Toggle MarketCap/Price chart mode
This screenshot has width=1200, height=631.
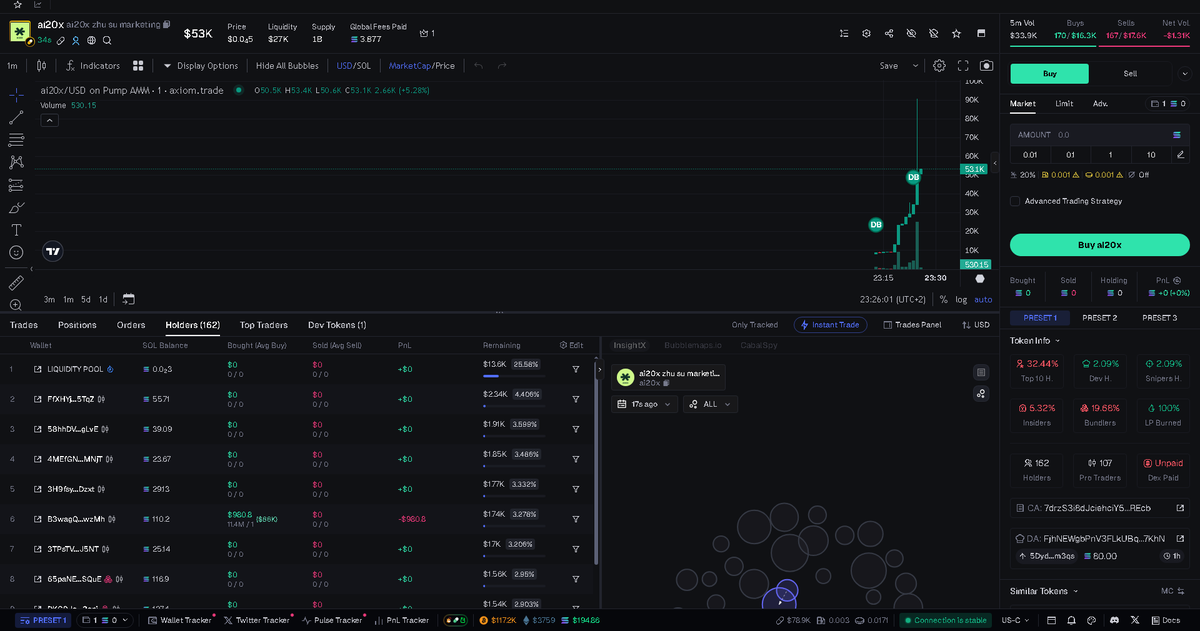coord(421,66)
